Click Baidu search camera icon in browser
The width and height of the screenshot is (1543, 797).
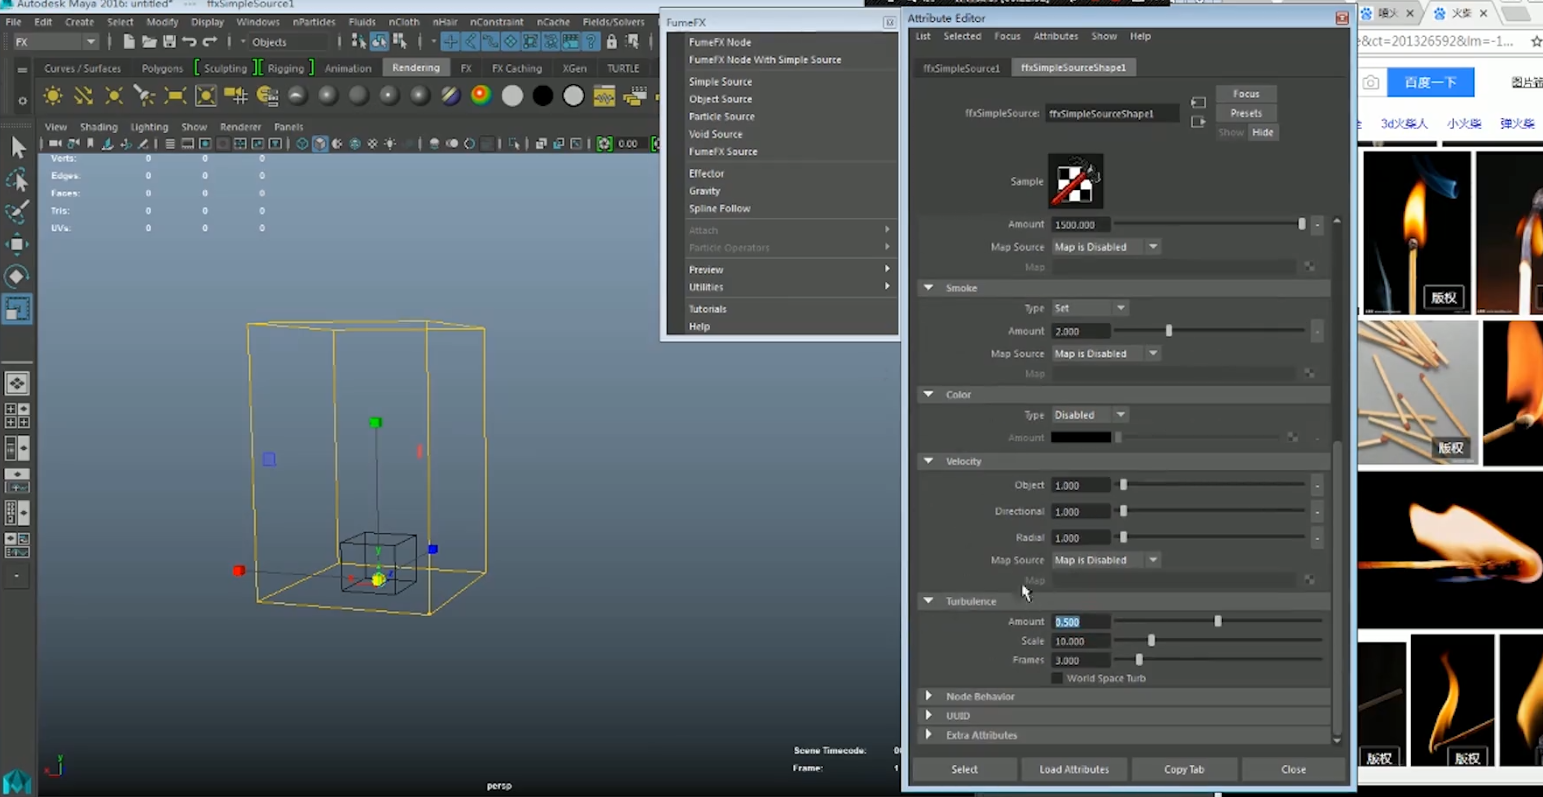point(1371,82)
